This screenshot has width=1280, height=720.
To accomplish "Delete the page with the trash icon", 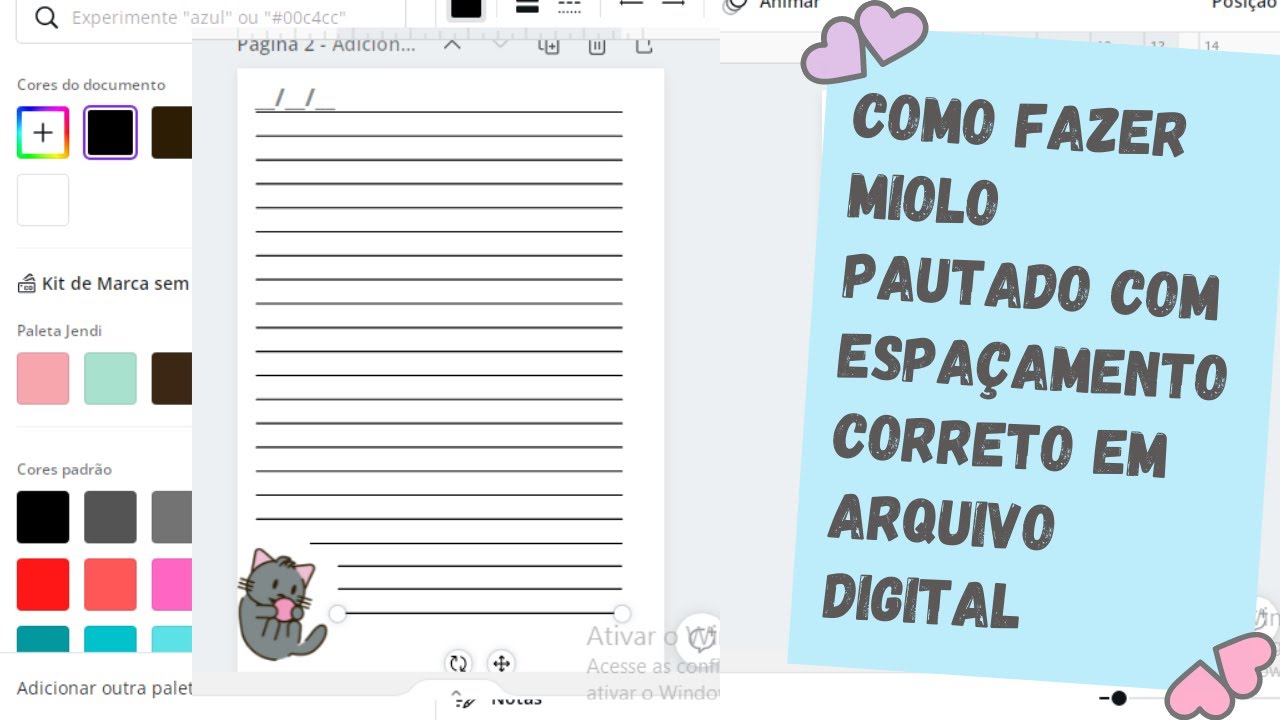I will point(597,45).
